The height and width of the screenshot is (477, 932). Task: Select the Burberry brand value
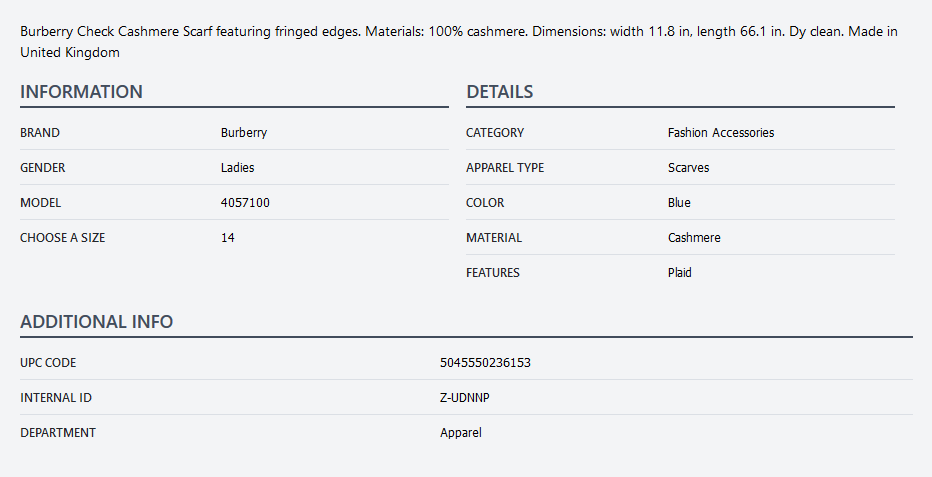pos(244,133)
